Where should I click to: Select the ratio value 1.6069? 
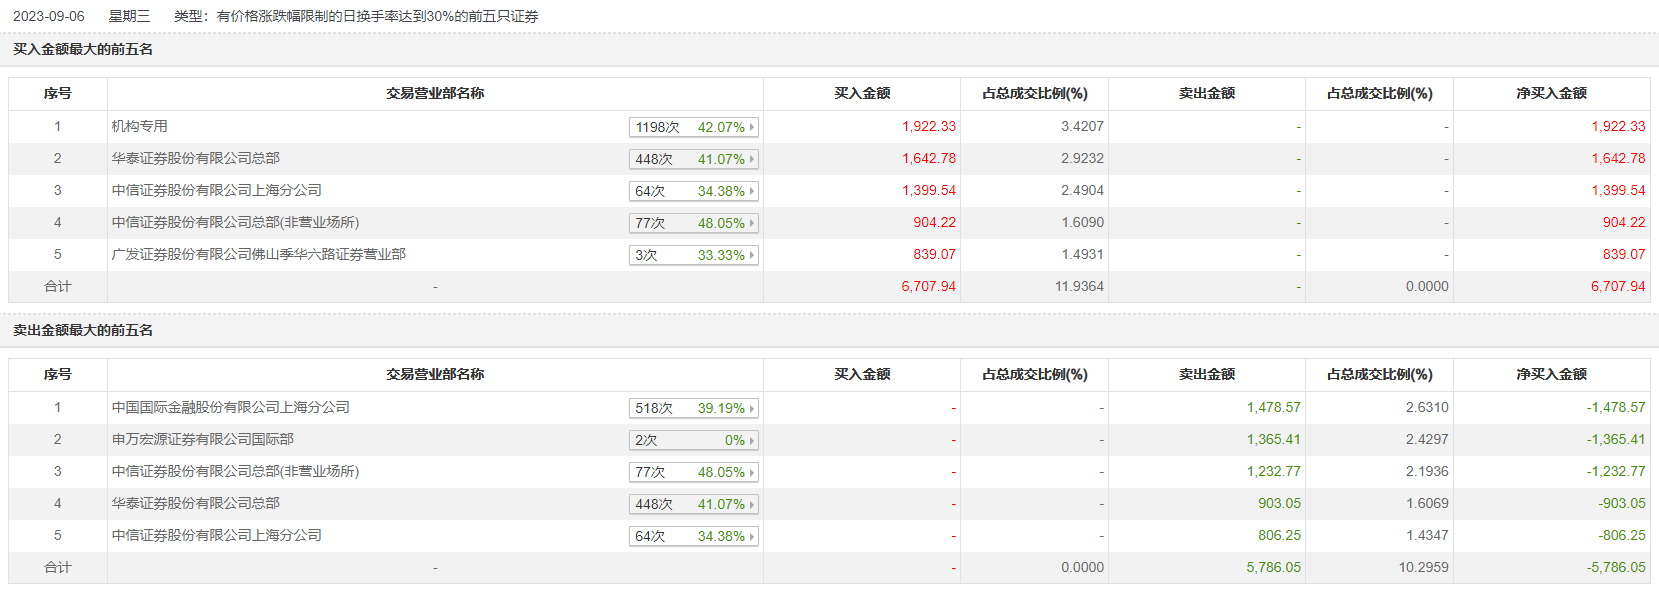1427,503
